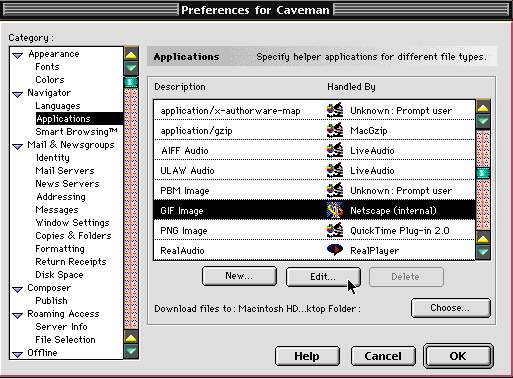This screenshot has height=379, width=513.
Task: Click the LiveAudio icon in ULAW Audio row
Action: pos(335,170)
